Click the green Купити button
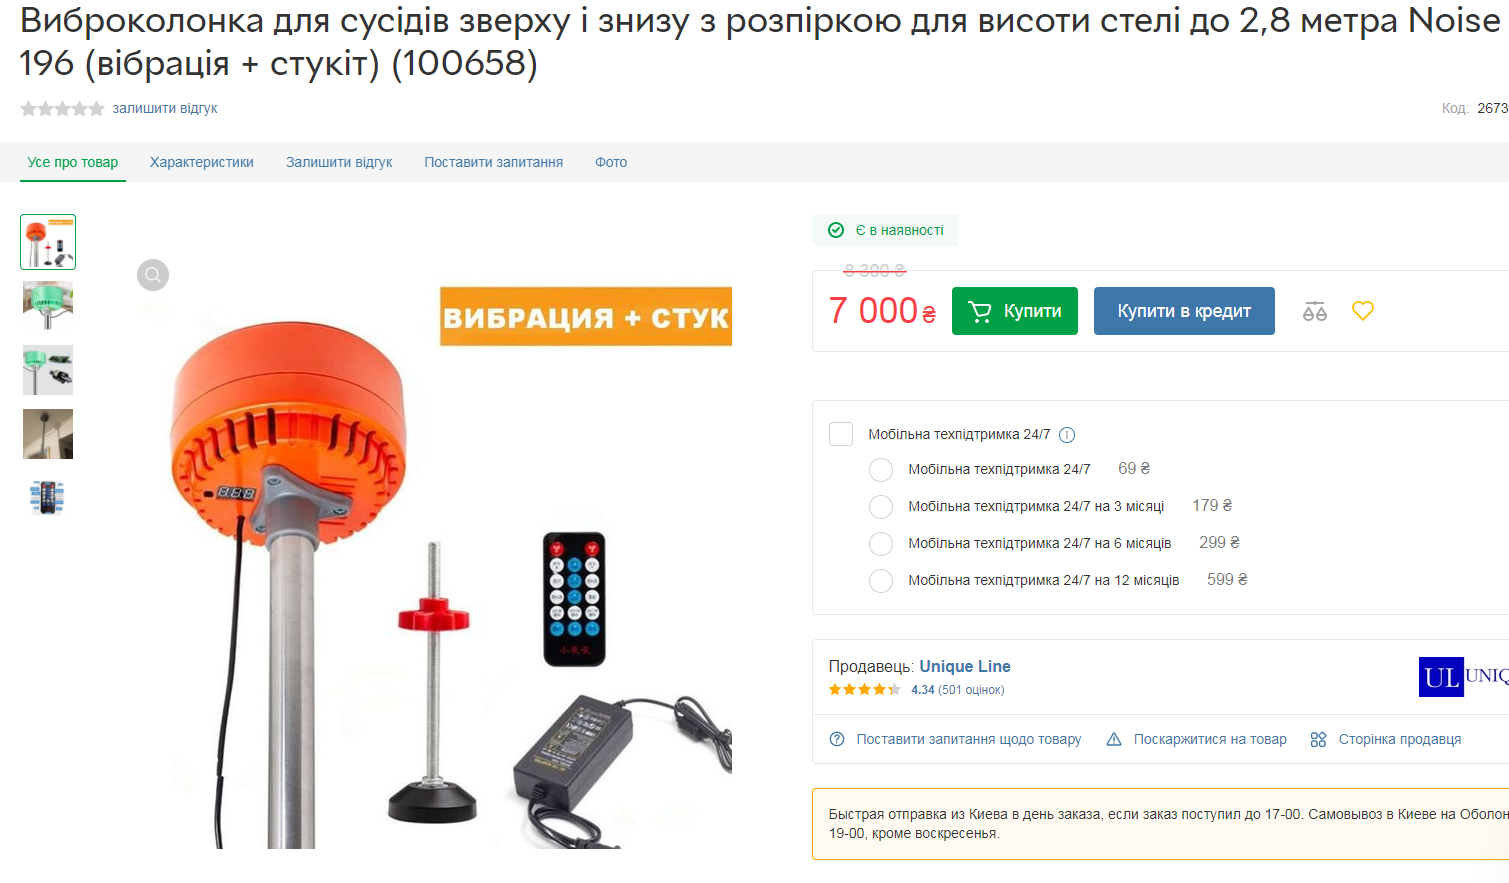 (1015, 311)
